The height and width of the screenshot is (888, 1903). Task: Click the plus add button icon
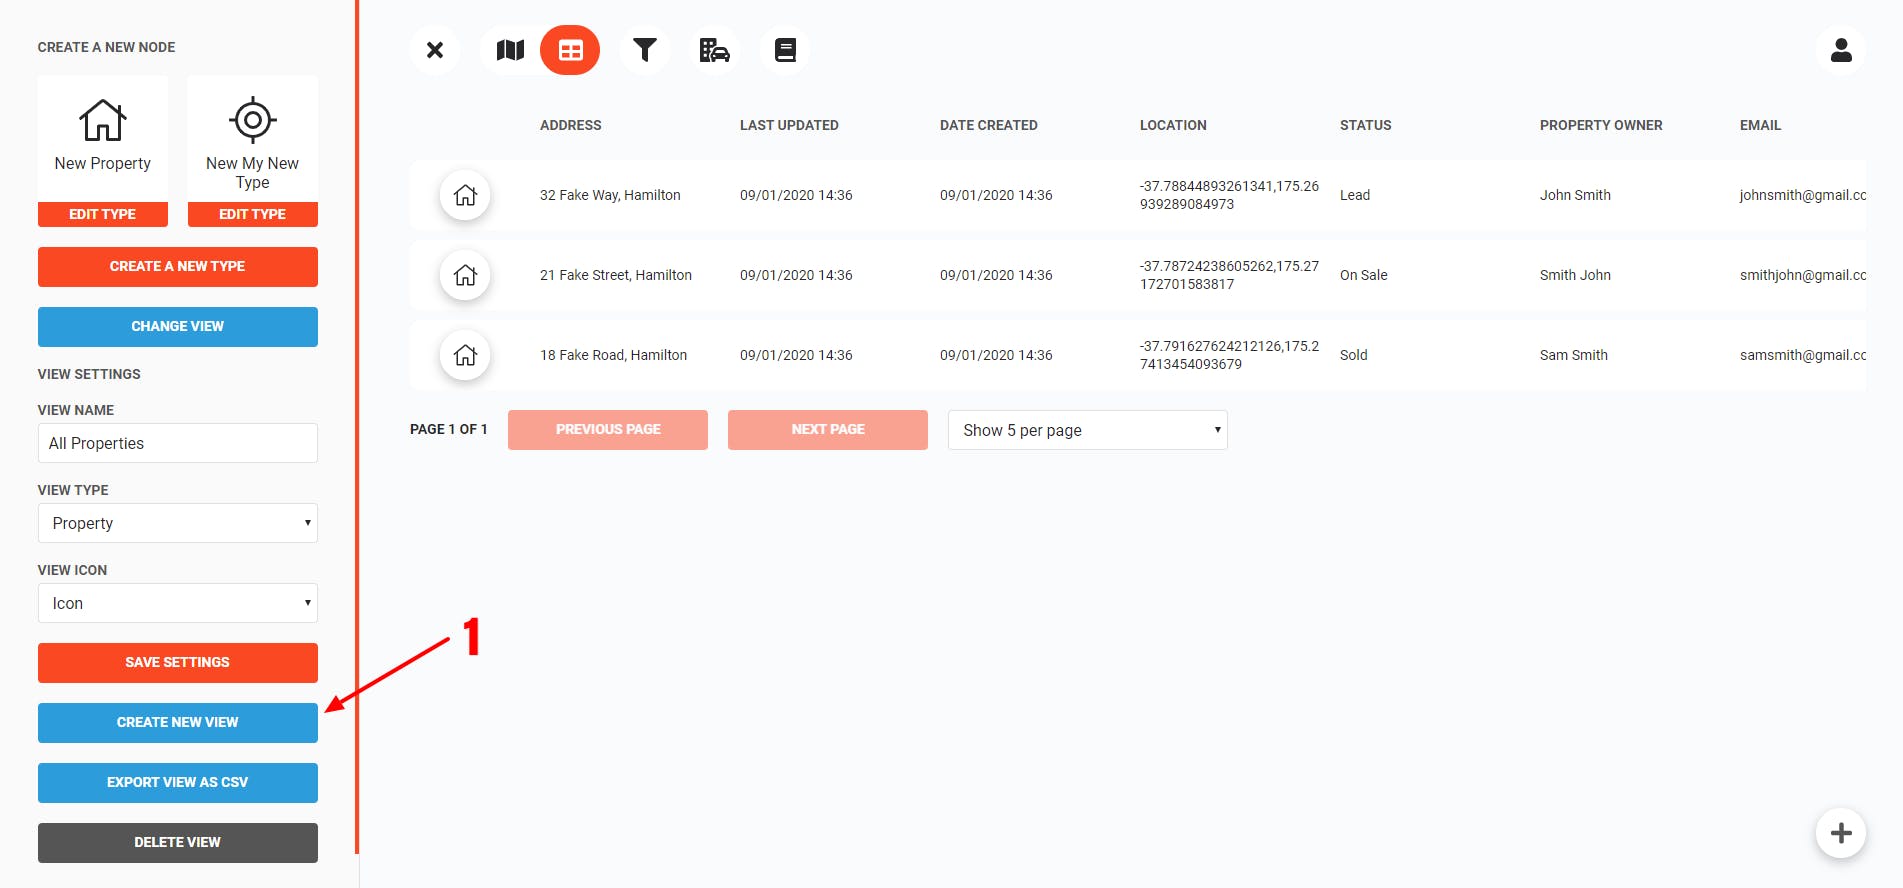tap(1841, 833)
